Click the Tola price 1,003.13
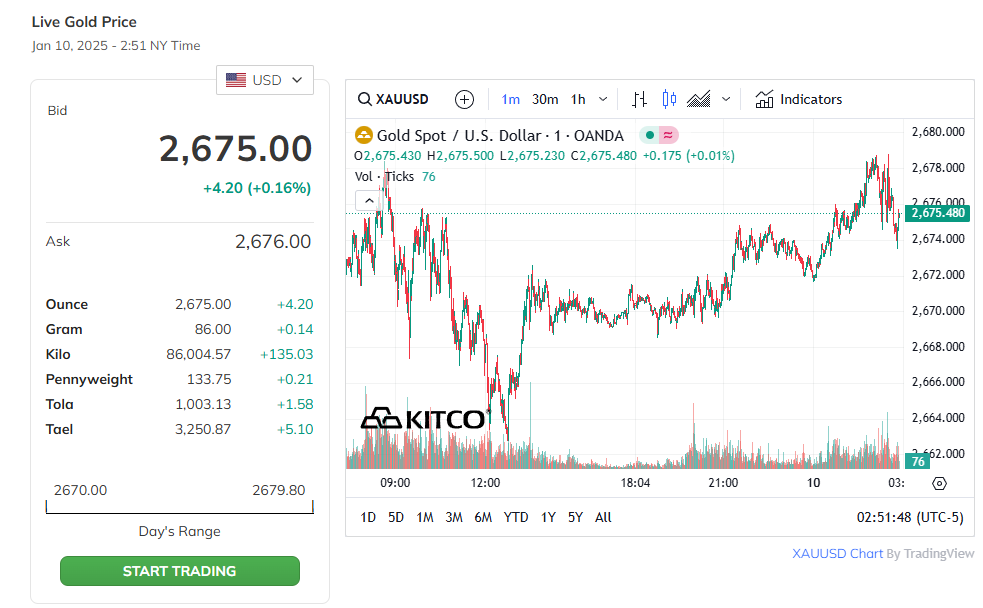 click(203, 404)
